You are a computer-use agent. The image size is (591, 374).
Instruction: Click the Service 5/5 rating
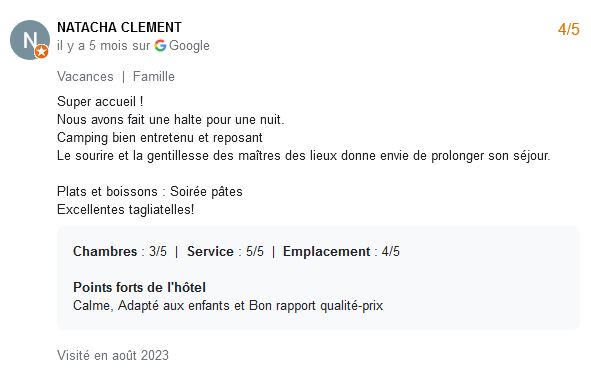225,251
